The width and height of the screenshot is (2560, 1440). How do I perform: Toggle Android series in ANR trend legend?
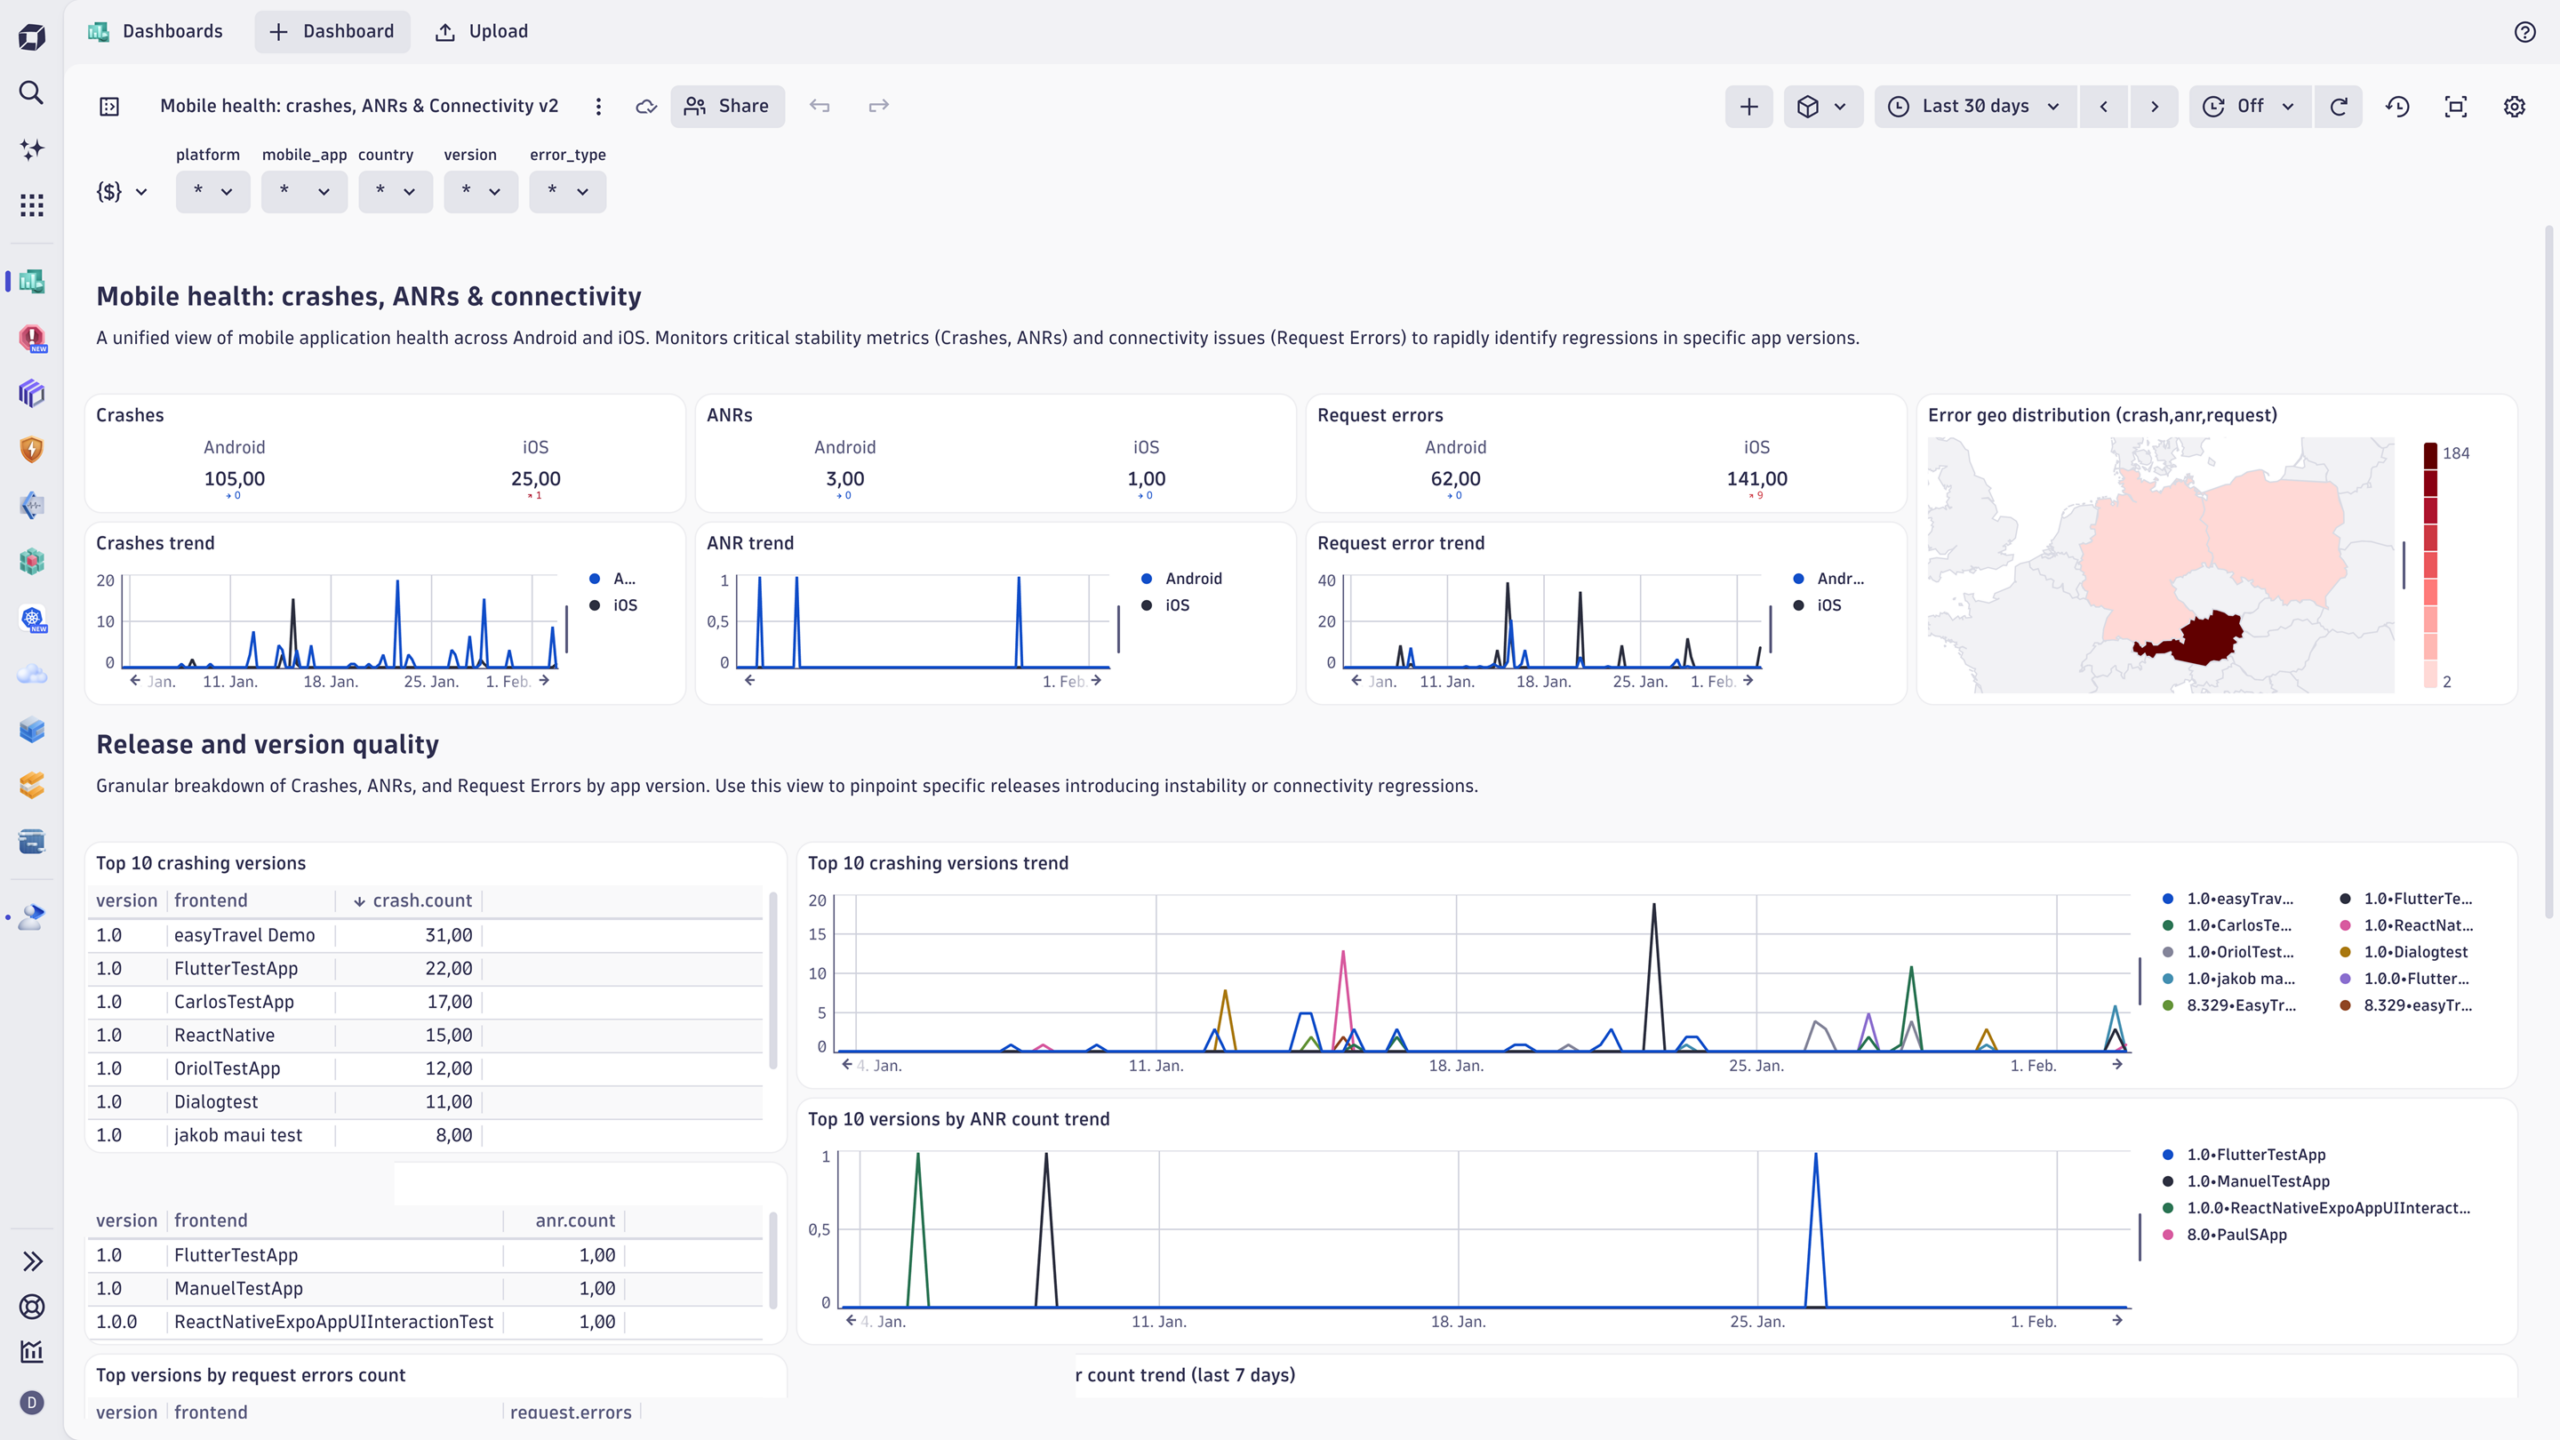1192,578
